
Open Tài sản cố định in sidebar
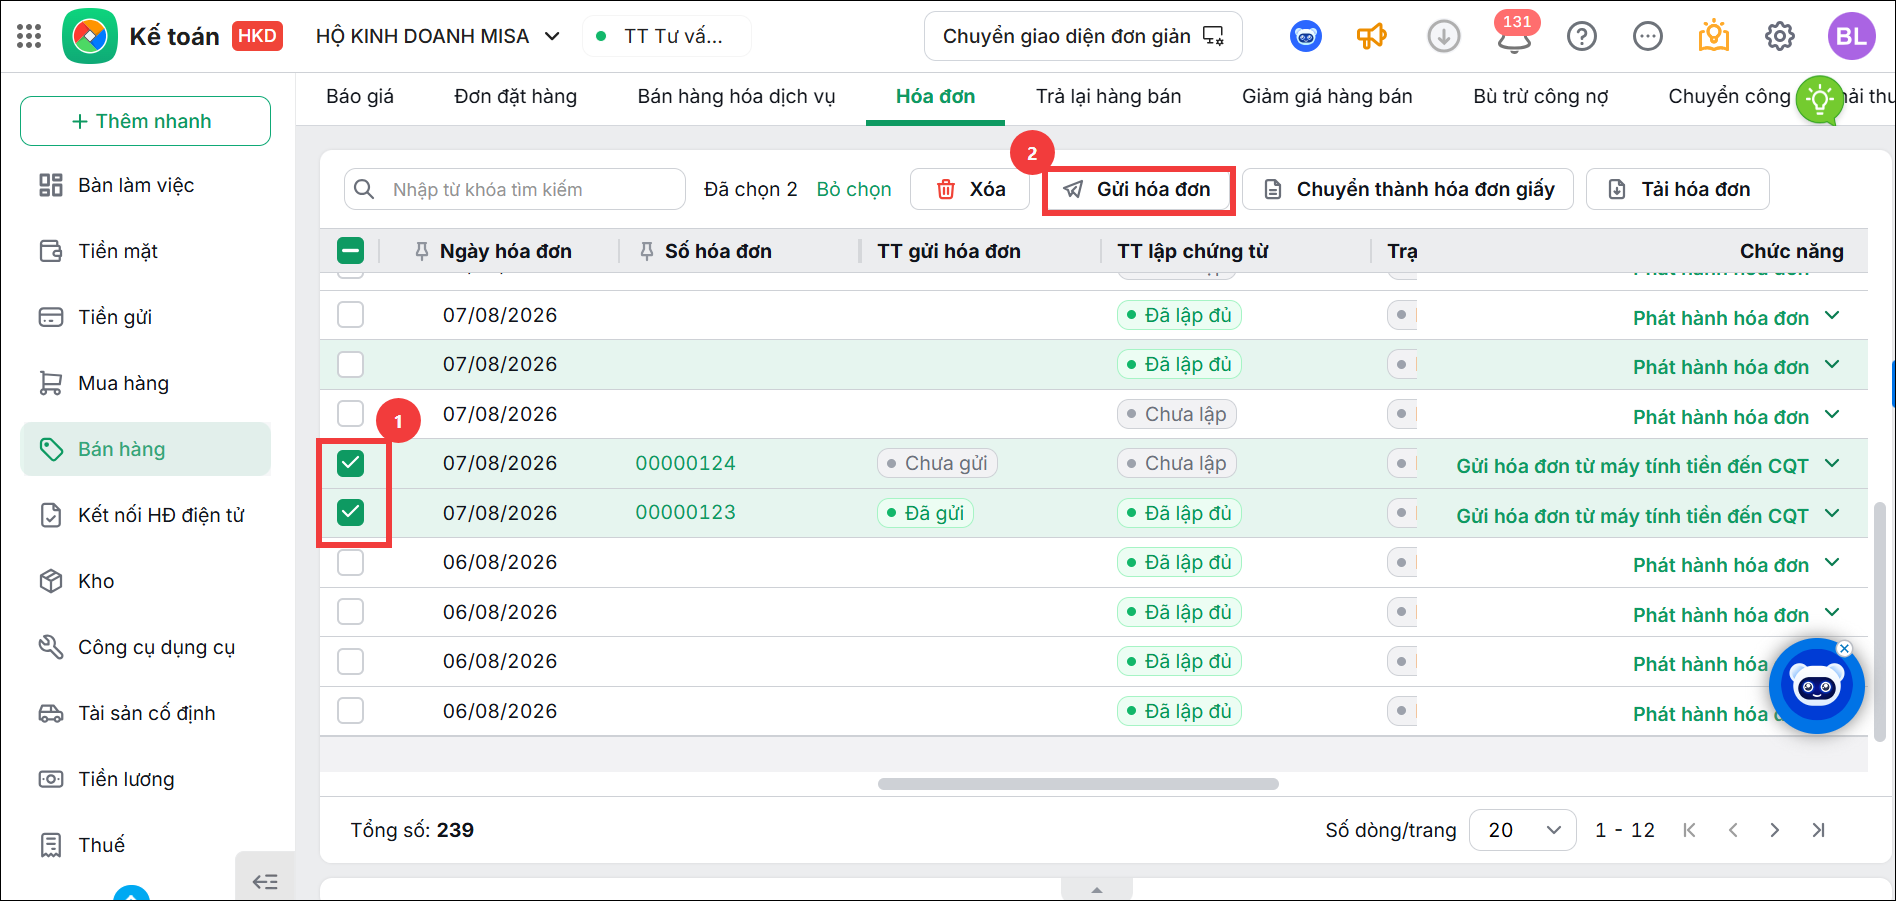[x=145, y=713]
